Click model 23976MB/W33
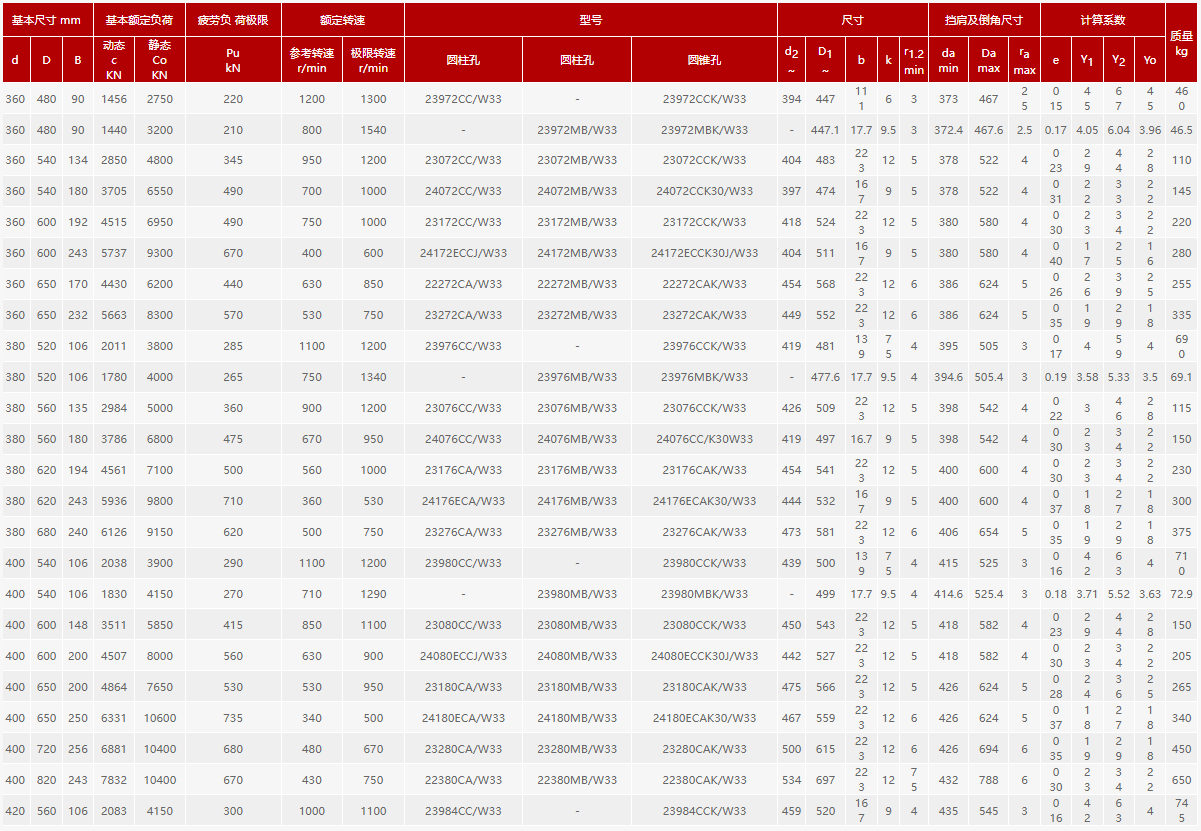 [x=577, y=377]
